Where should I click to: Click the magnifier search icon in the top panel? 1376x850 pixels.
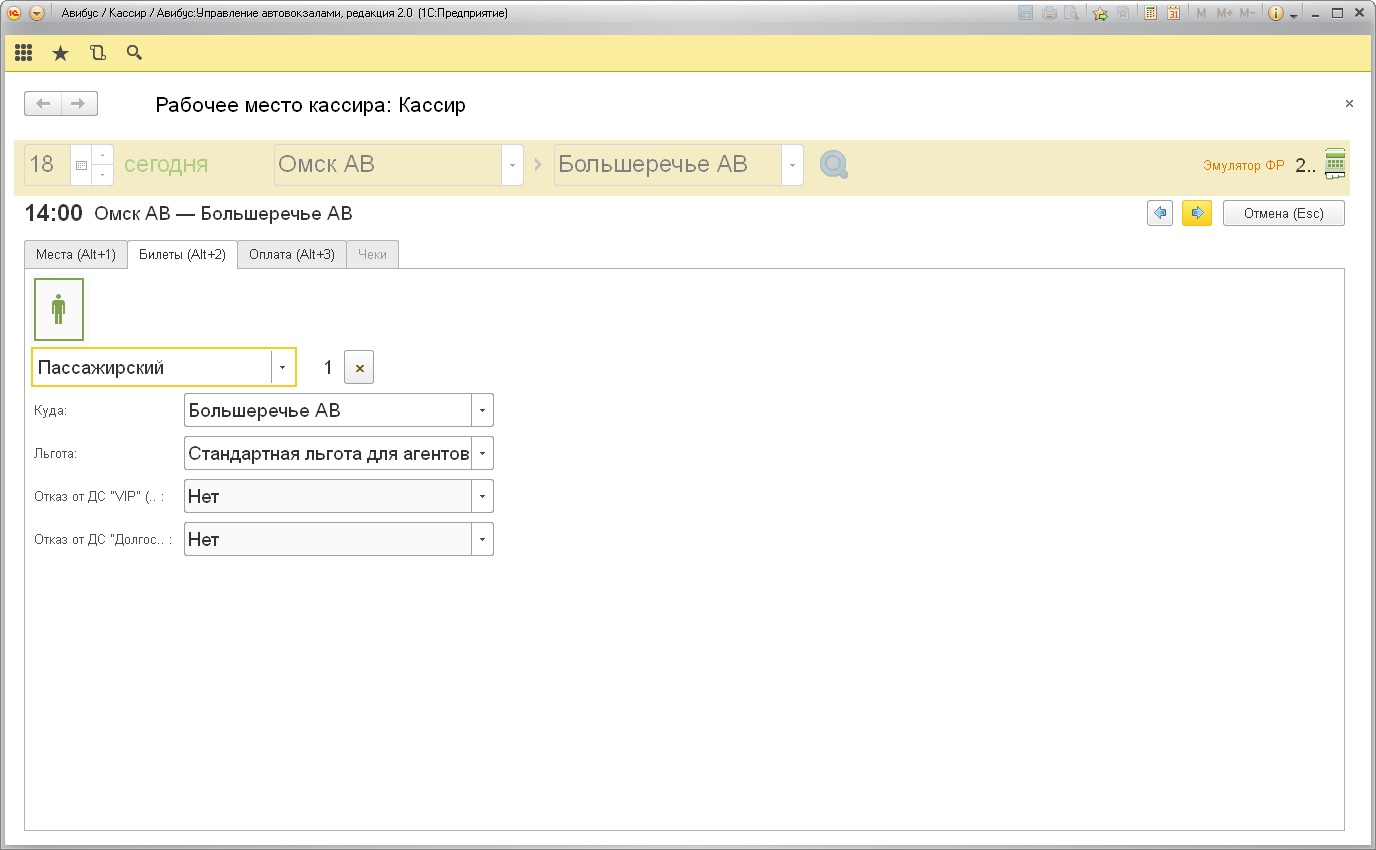pyautogui.click(x=134, y=53)
